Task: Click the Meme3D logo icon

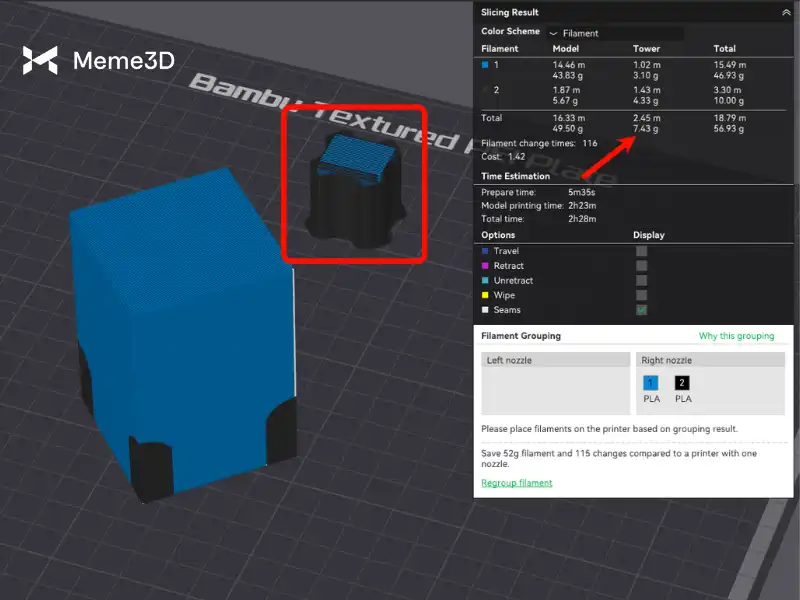Action: pyautogui.click(x=41, y=61)
